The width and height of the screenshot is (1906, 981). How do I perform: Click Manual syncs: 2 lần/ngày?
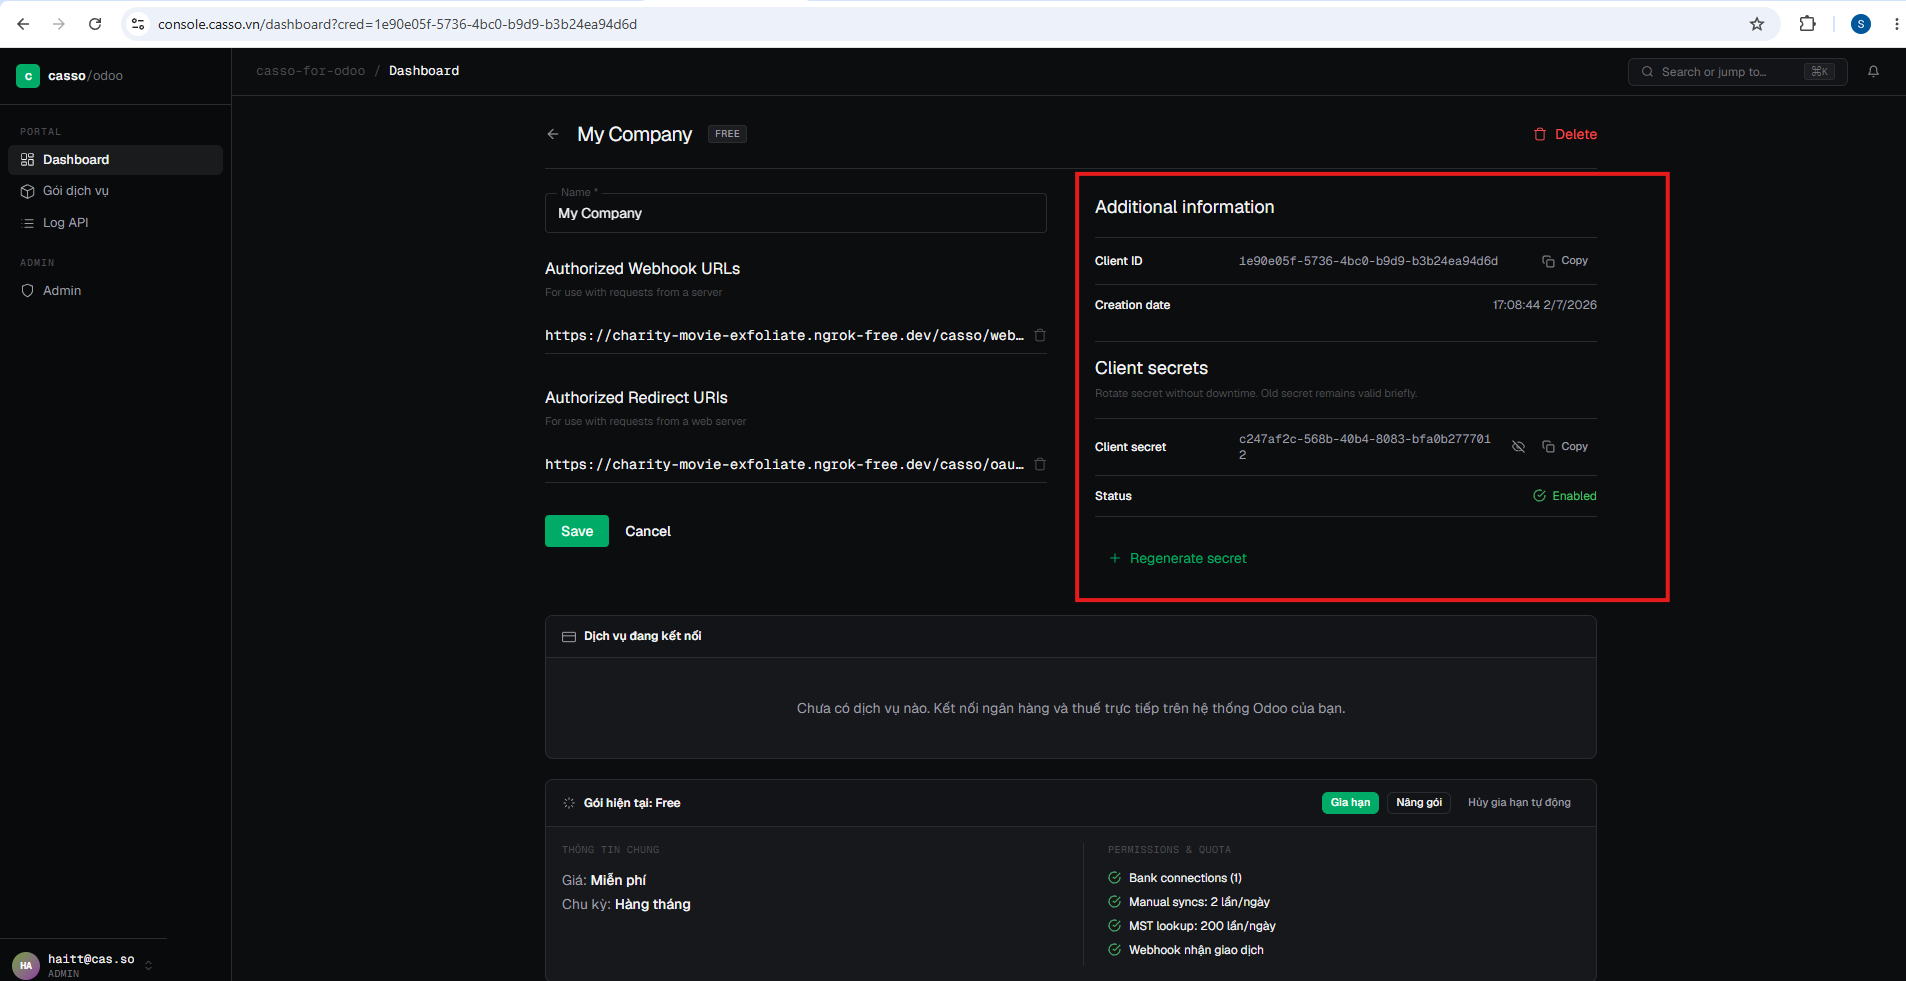click(1199, 902)
